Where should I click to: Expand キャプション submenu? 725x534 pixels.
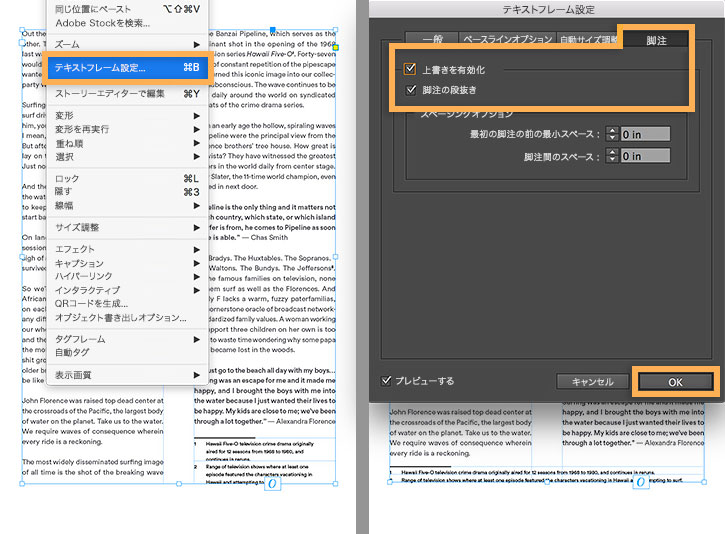point(127,263)
